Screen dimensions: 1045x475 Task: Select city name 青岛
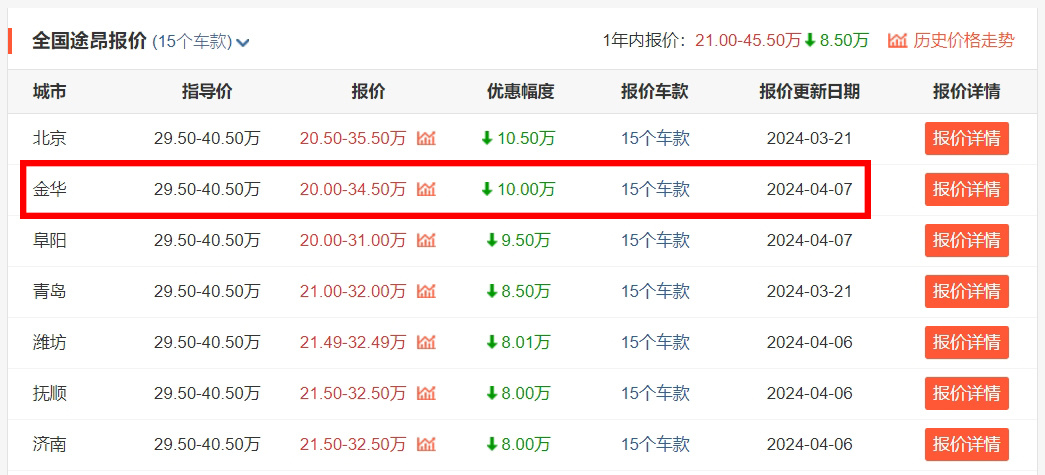50,291
